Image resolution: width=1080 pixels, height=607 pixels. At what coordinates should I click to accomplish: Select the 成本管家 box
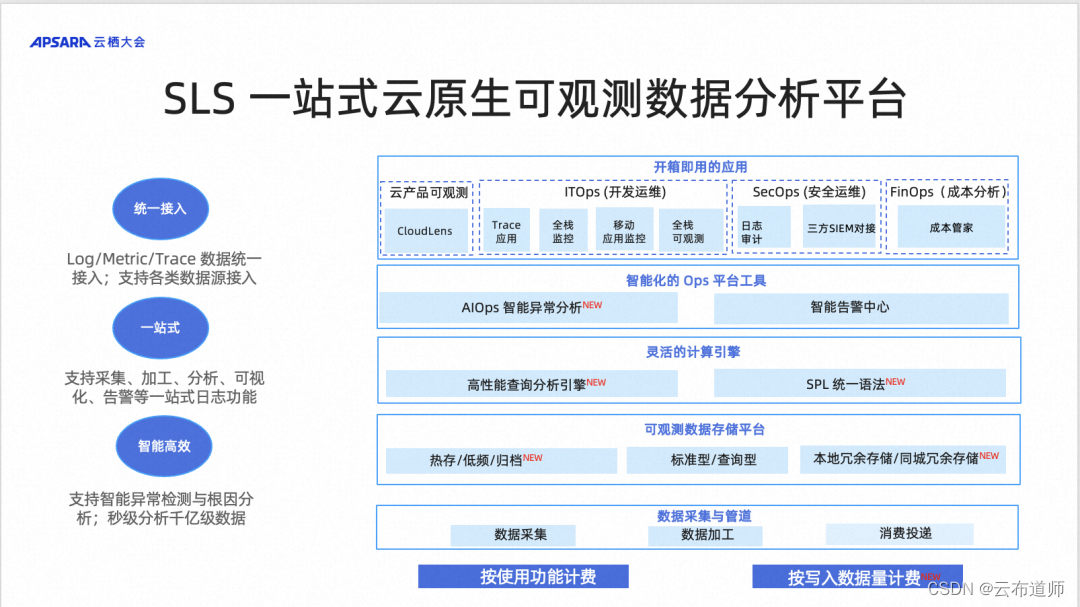click(951, 227)
